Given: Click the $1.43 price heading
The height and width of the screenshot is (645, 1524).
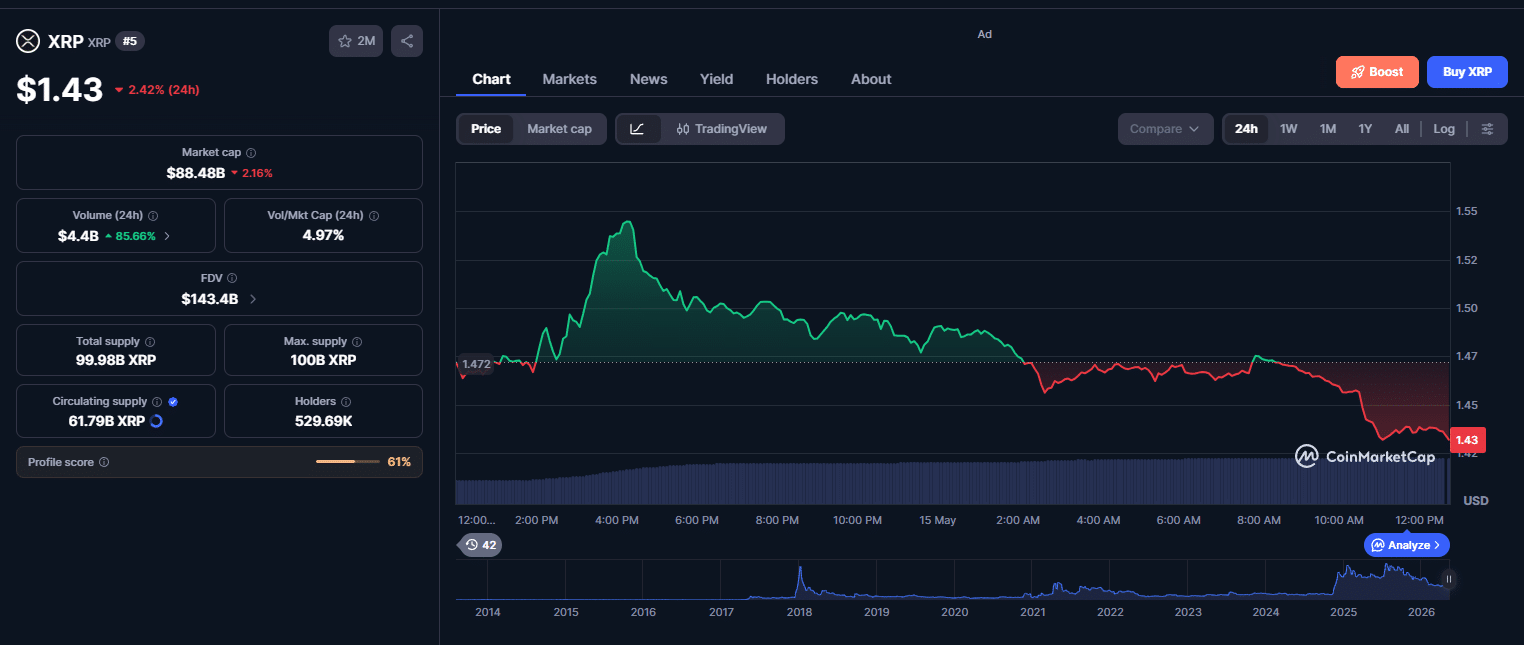Looking at the screenshot, I should (x=60, y=89).
